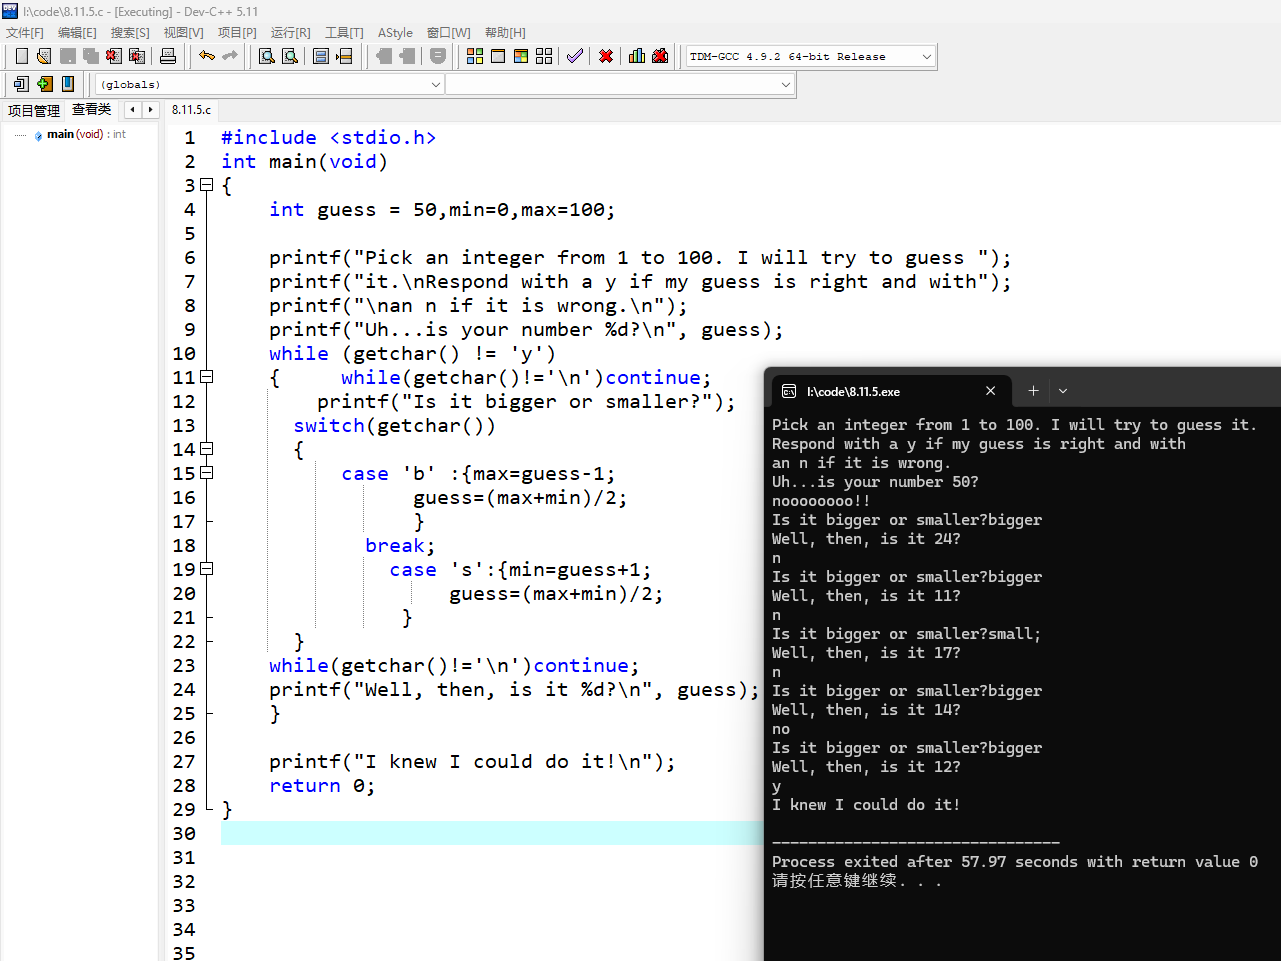
Task: Click right panel tab scroll arrow
Action: point(150,110)
